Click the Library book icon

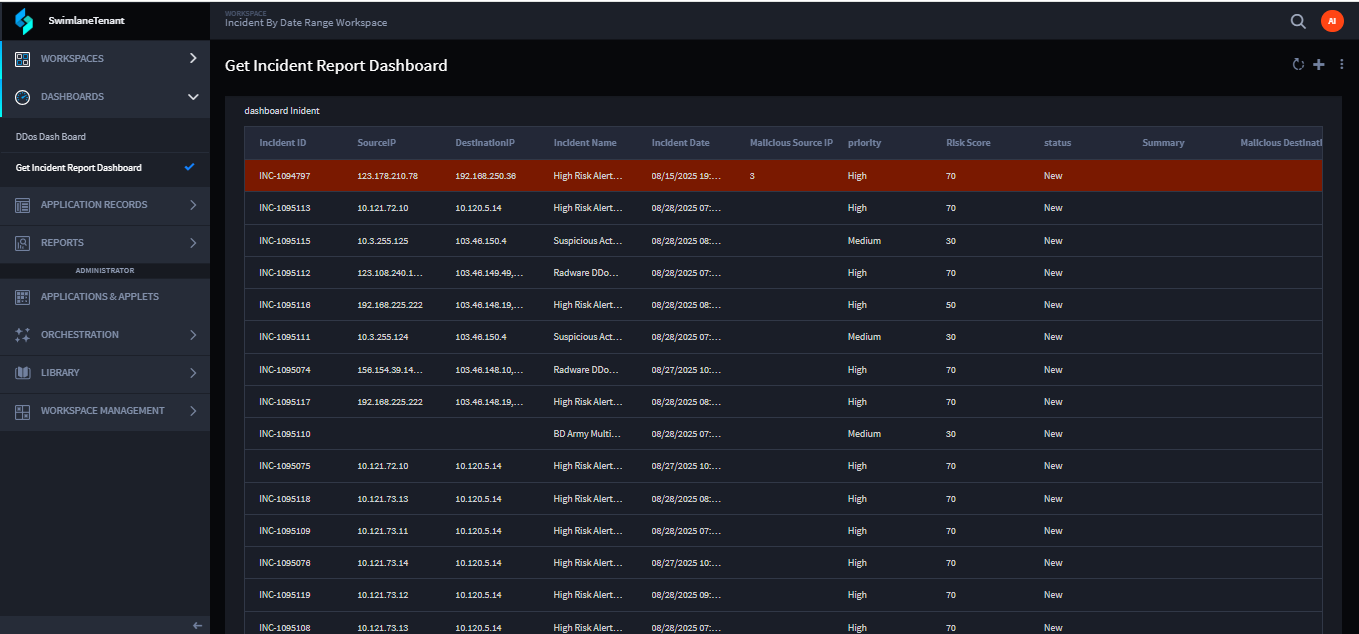[x=22, y=373]
